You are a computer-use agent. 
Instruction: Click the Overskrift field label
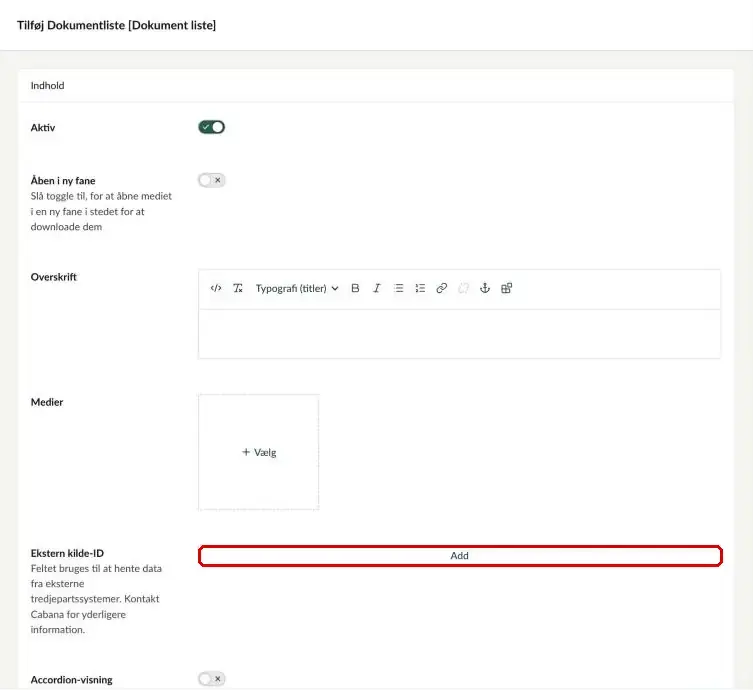click(53, 277)
